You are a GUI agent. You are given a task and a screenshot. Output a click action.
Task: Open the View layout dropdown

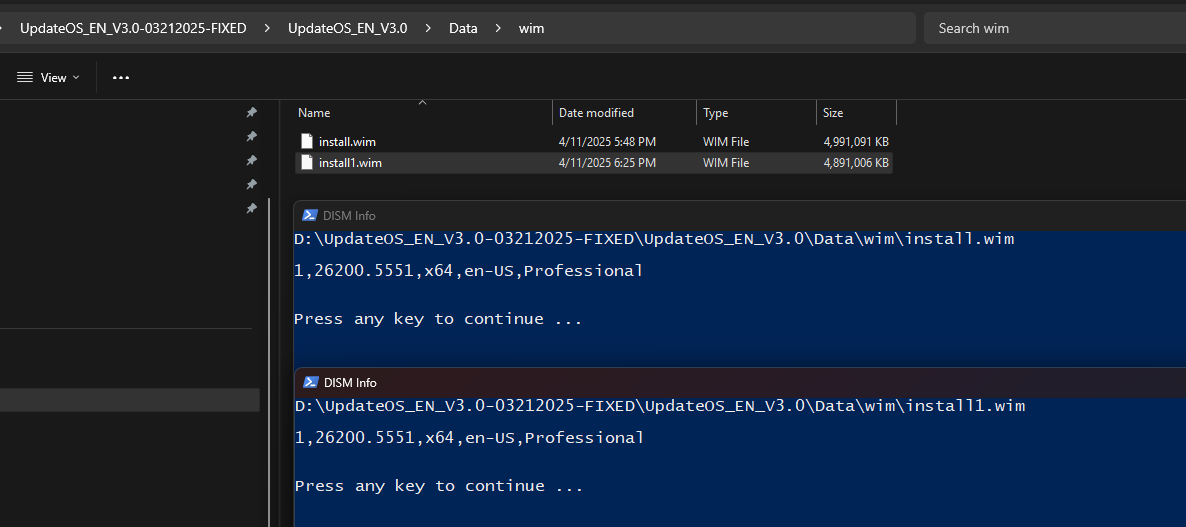[x=48, y=78]
